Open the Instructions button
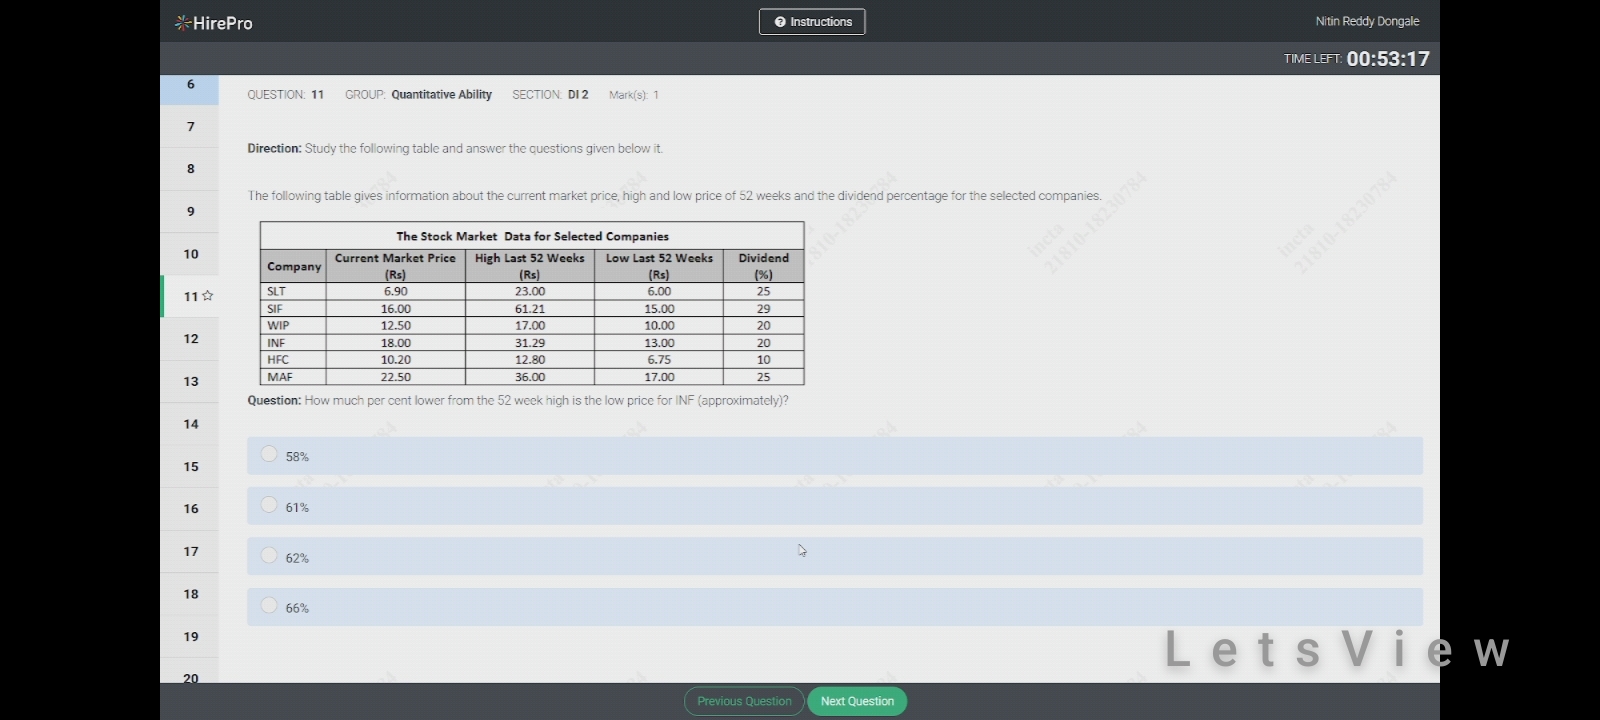Screen dimensions: 1600x720 click(812, 22)
